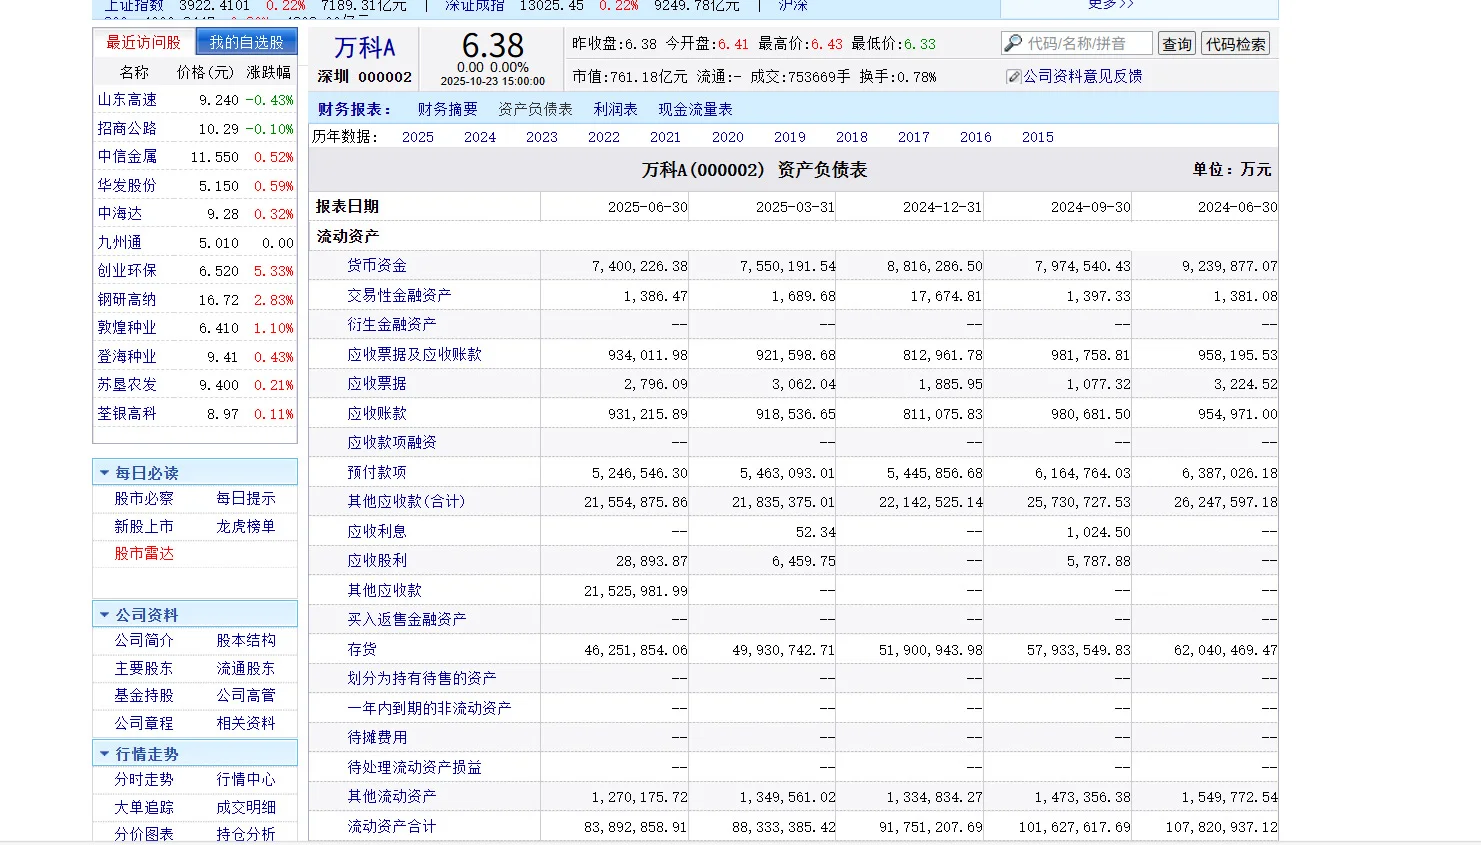Open 股本结构 link
The image size is (1481, 845).
click(x=246, y=640)
